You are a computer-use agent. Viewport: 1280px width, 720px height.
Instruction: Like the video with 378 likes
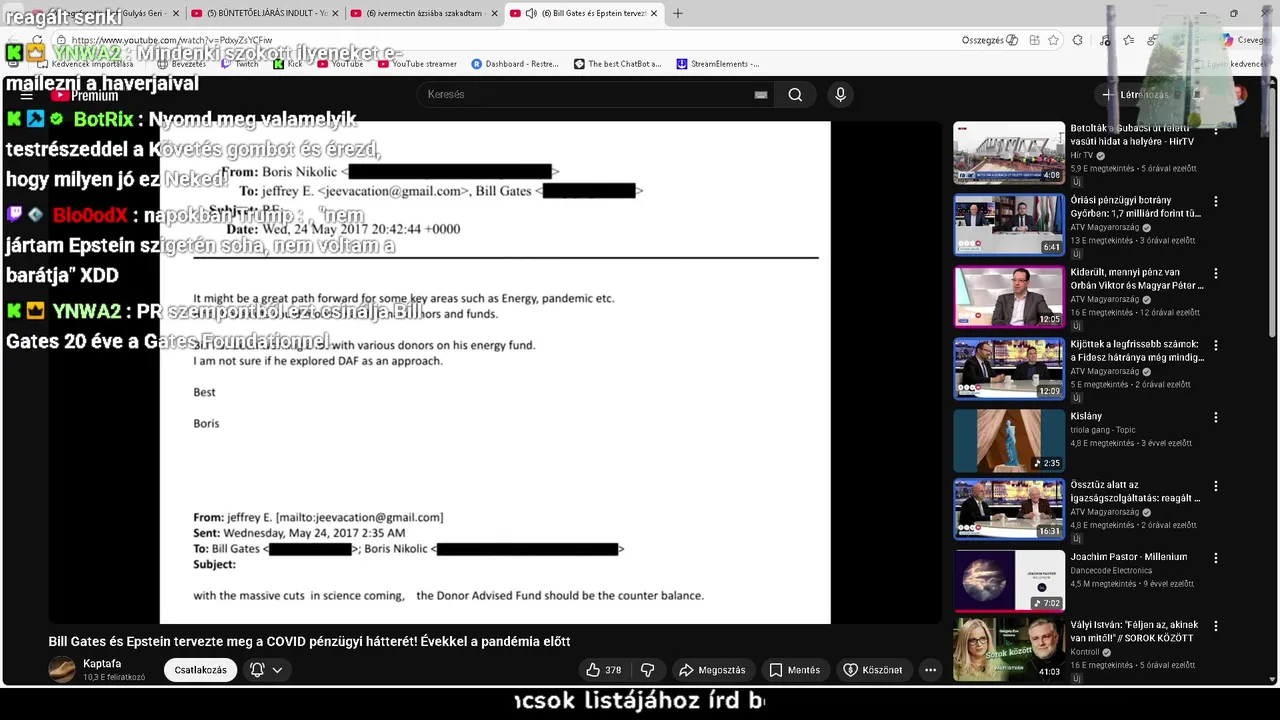[x=603, y=670]
